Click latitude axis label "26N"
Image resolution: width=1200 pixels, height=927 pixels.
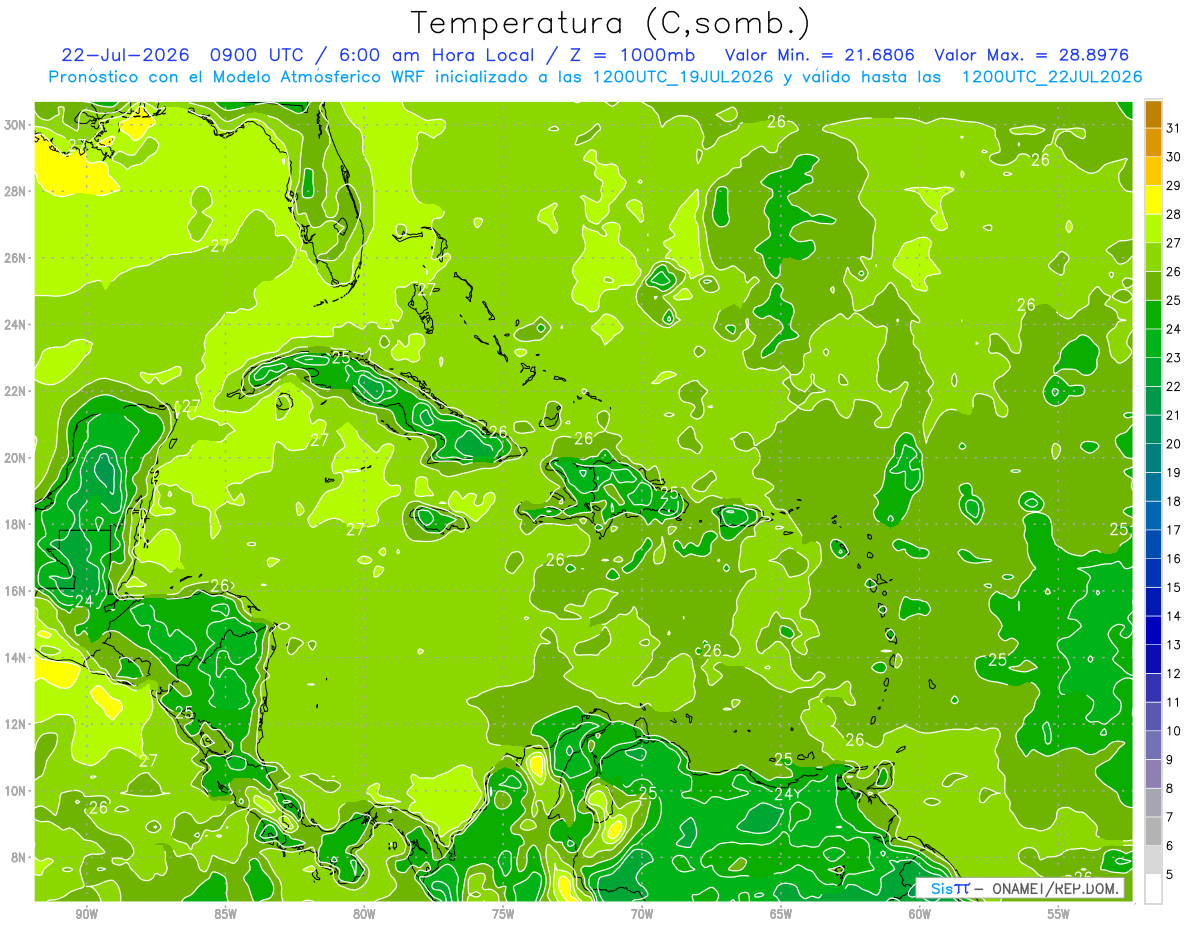click(x=17, y=258)
